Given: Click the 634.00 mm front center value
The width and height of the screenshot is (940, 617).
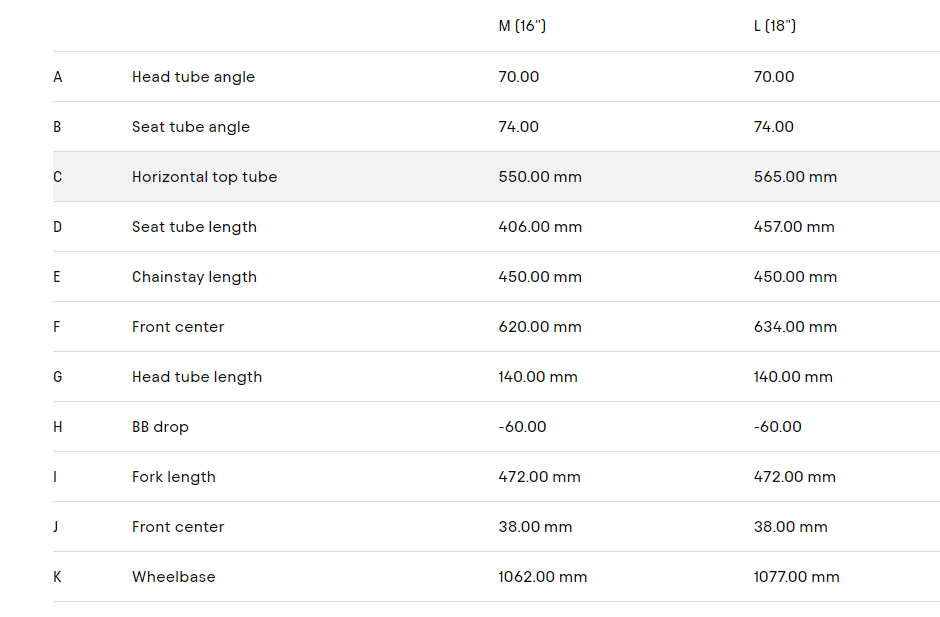Looking at the screenshot, I should 795,327.
